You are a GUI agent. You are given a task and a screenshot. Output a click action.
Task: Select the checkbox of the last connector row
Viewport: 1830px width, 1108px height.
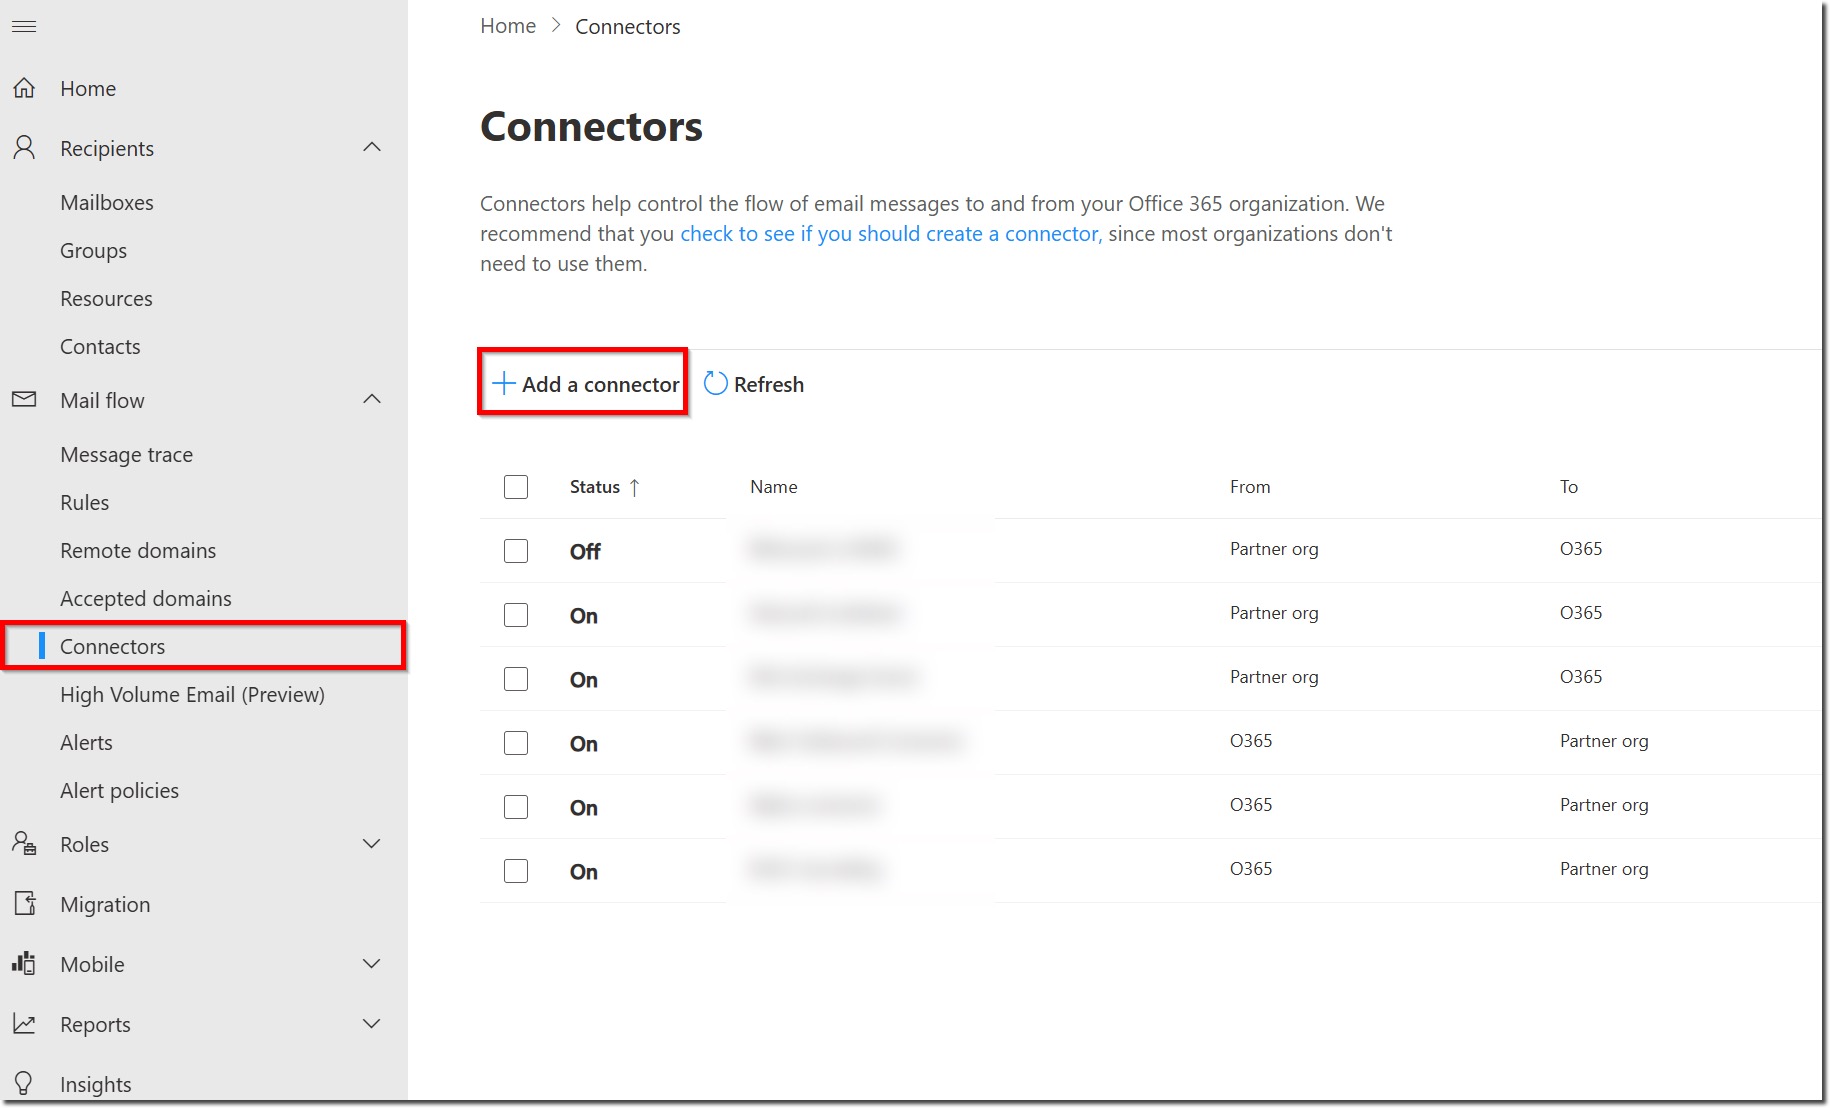tap(516, 871)
